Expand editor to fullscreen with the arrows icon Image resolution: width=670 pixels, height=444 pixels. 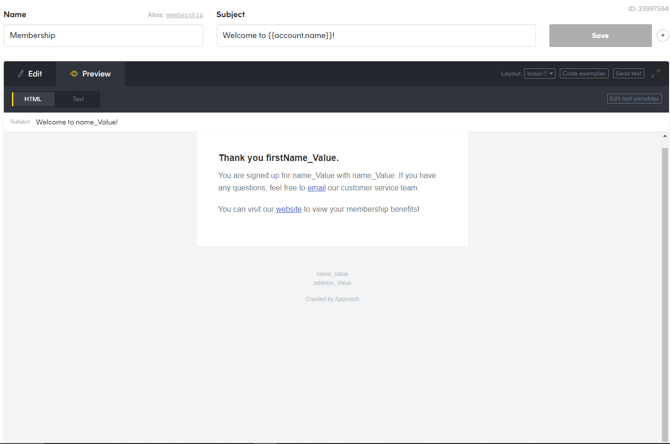pos(656,73)
